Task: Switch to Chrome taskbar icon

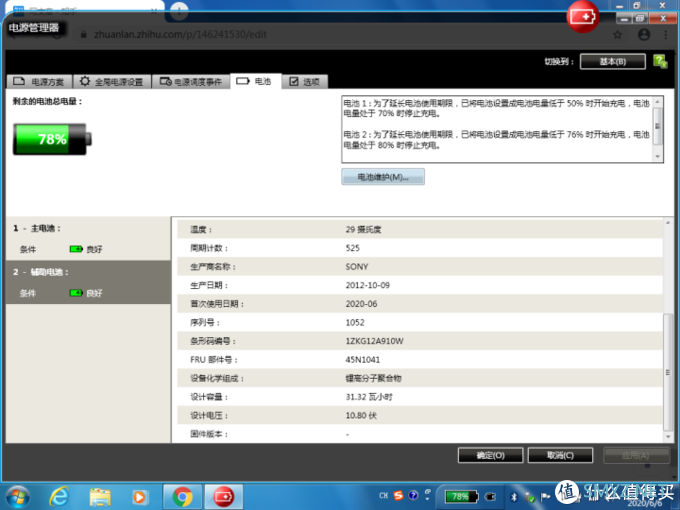Action: (182, 497)
